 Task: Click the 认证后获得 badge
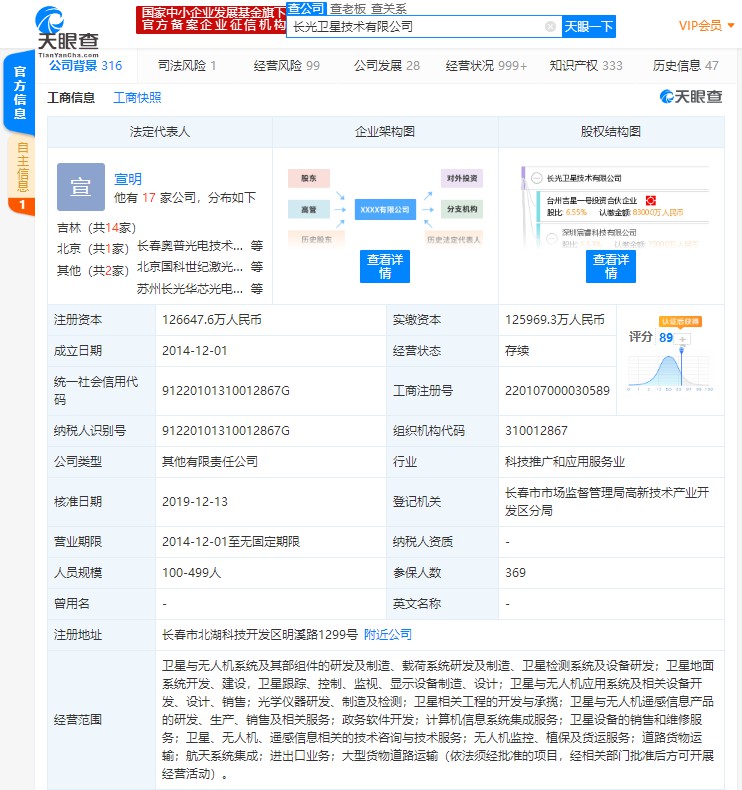pyautogui.click(x=681, y=321)
